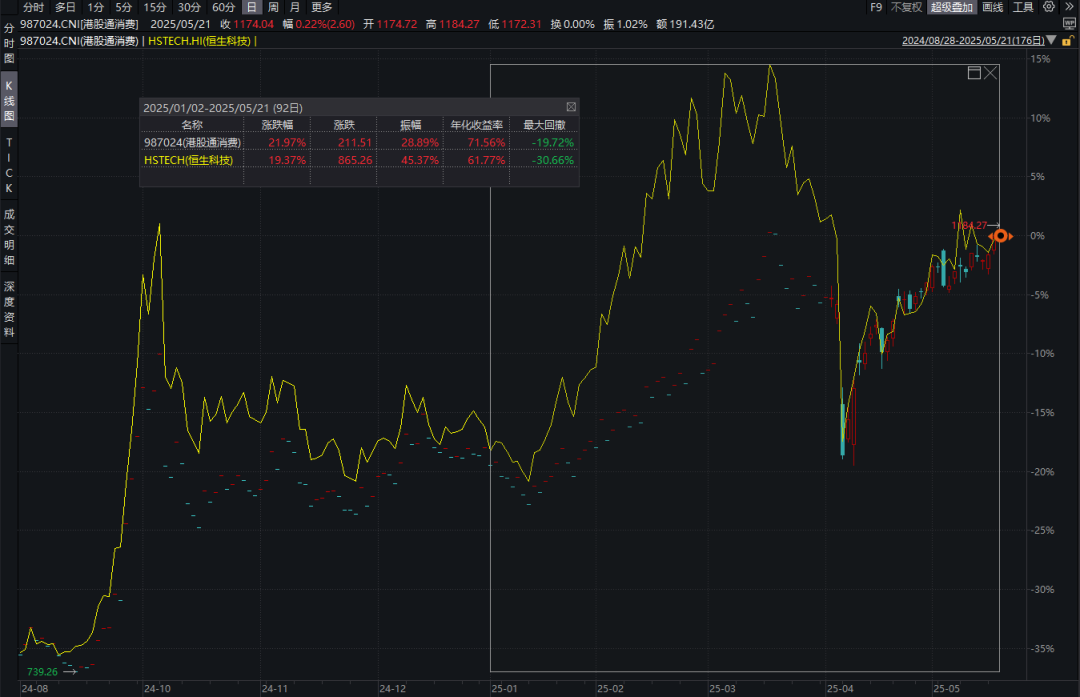
Task: Click the 2024/08/28-2025/05/21 date range link
Action: pyautogui.click(x=973, y=41)
